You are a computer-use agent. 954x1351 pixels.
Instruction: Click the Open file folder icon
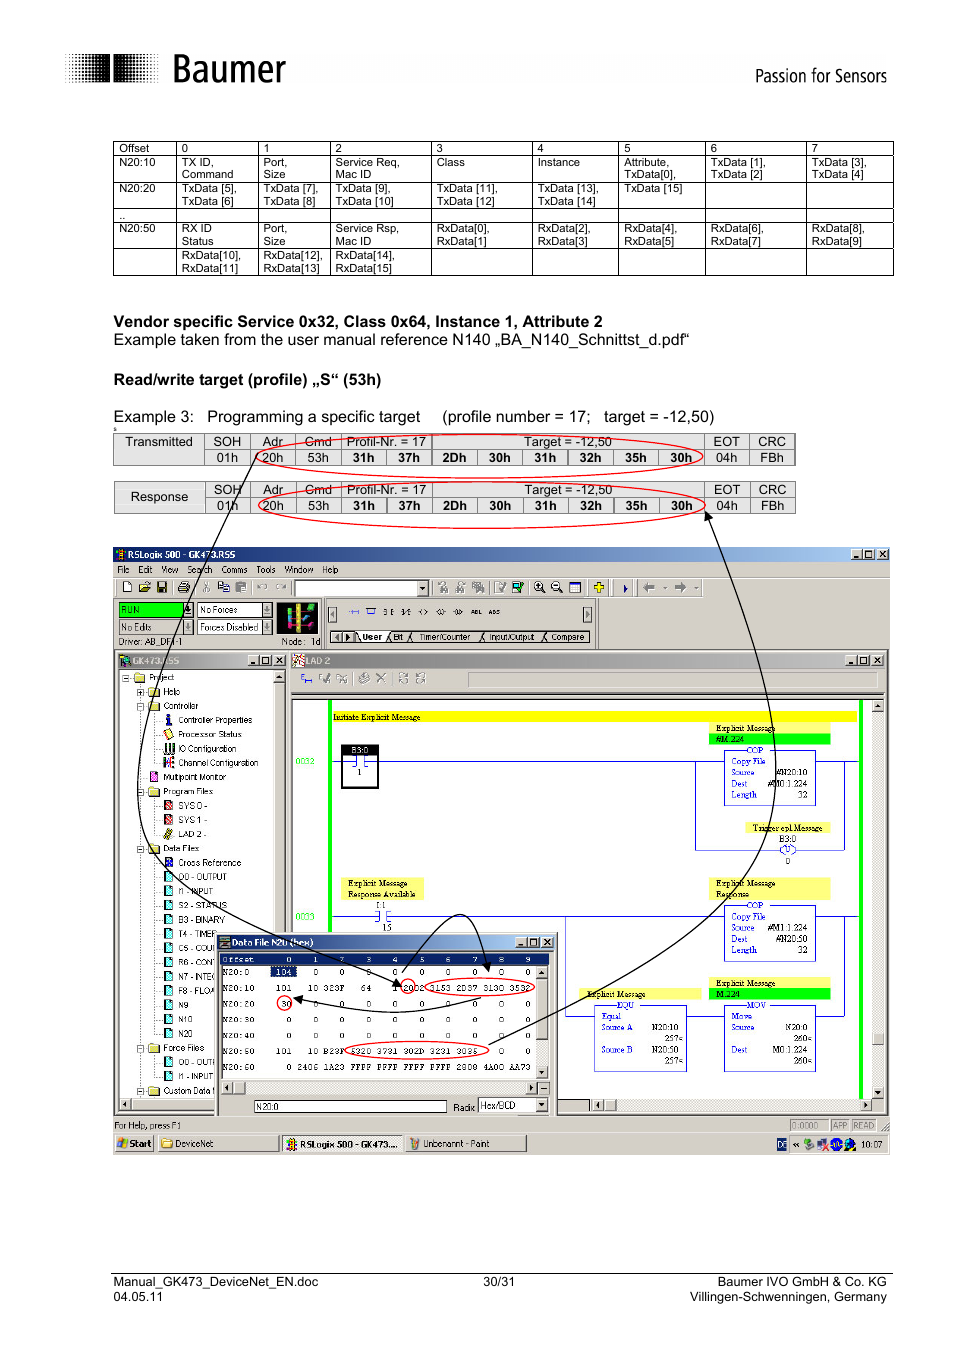coord(144,588)
